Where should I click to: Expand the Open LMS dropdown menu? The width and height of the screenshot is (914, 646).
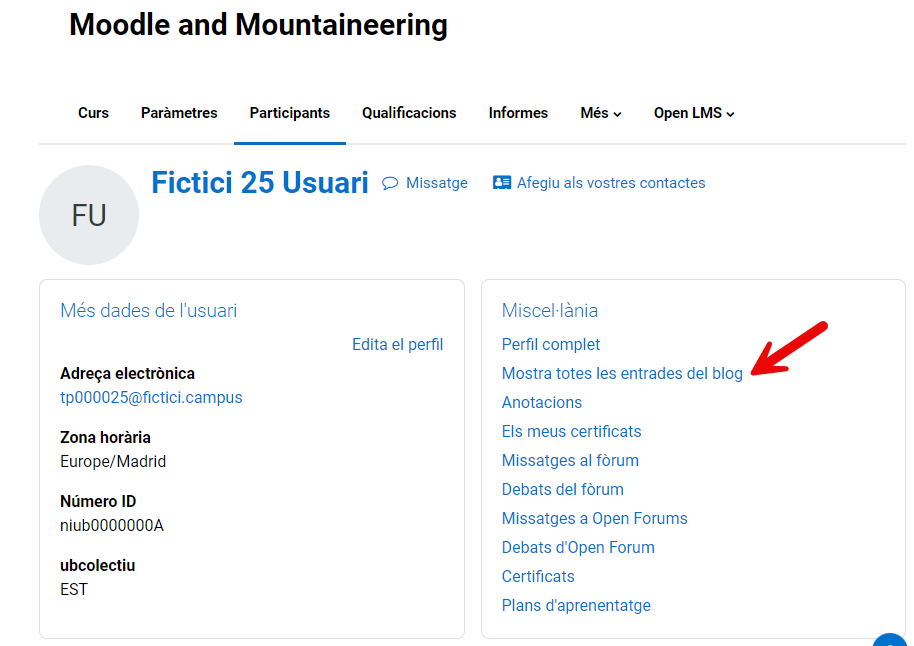(x=694, y=113)
